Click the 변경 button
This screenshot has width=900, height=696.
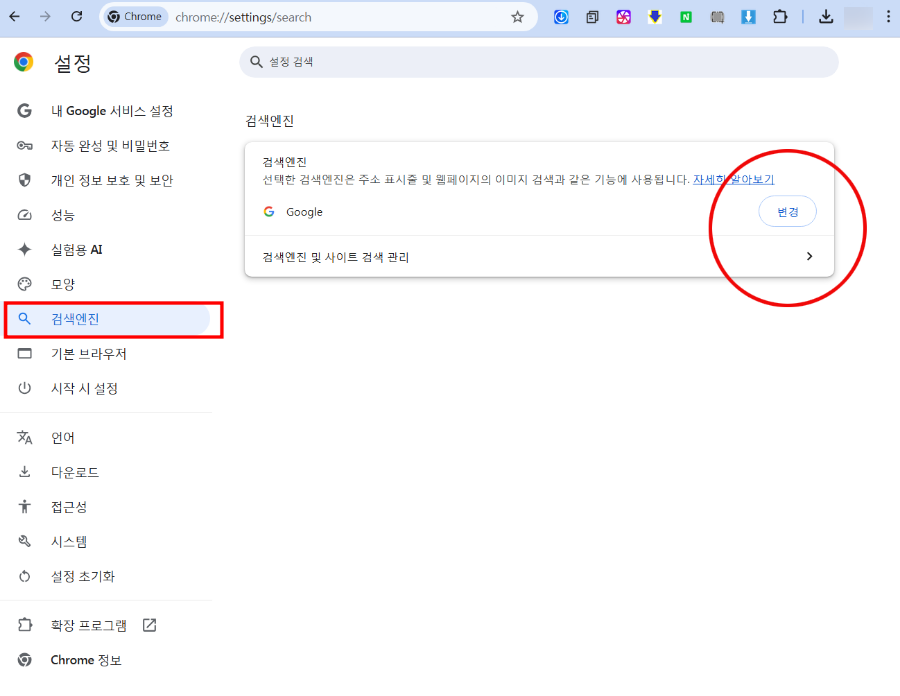pos(787,212)
